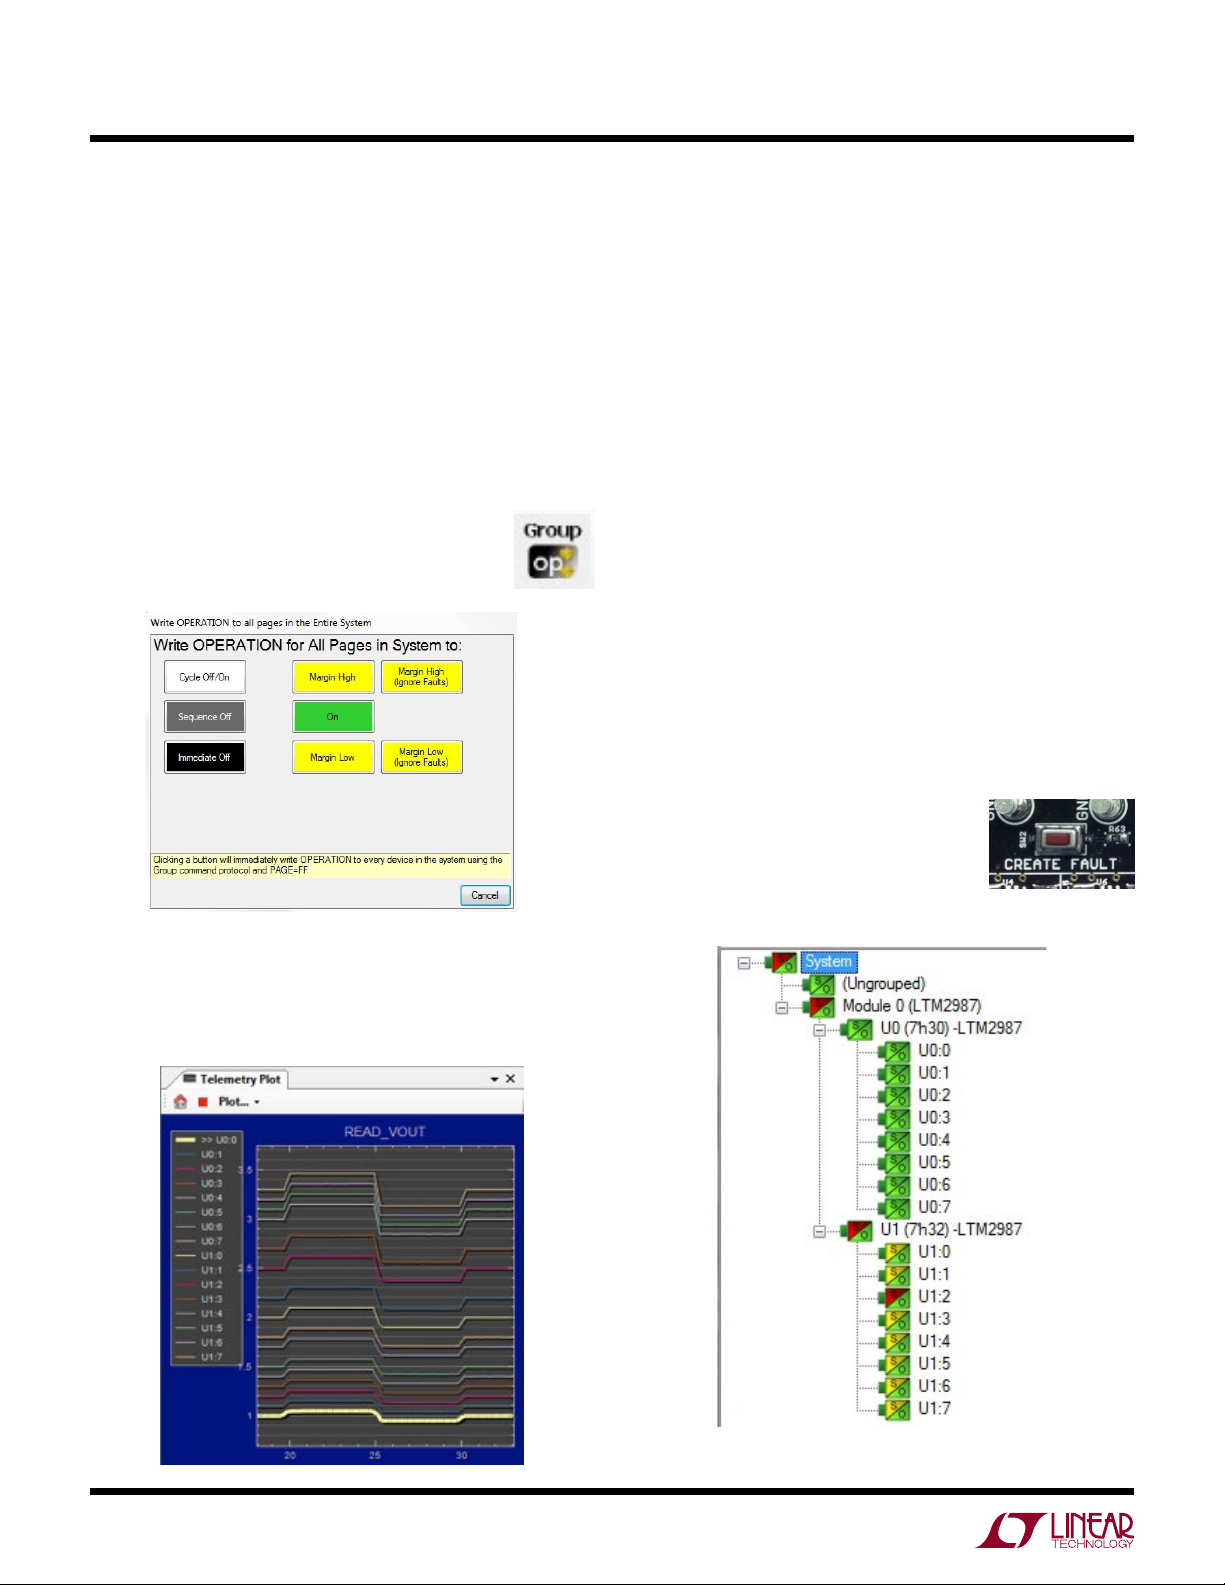Select the >> U0:0 legend entry
The height and width of the screenshot is (1585, 1225).
207,1139
